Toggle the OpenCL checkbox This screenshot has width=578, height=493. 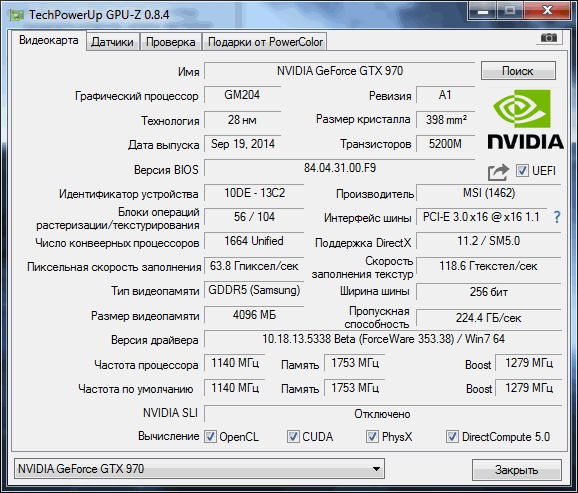click(x=210, y=437)
